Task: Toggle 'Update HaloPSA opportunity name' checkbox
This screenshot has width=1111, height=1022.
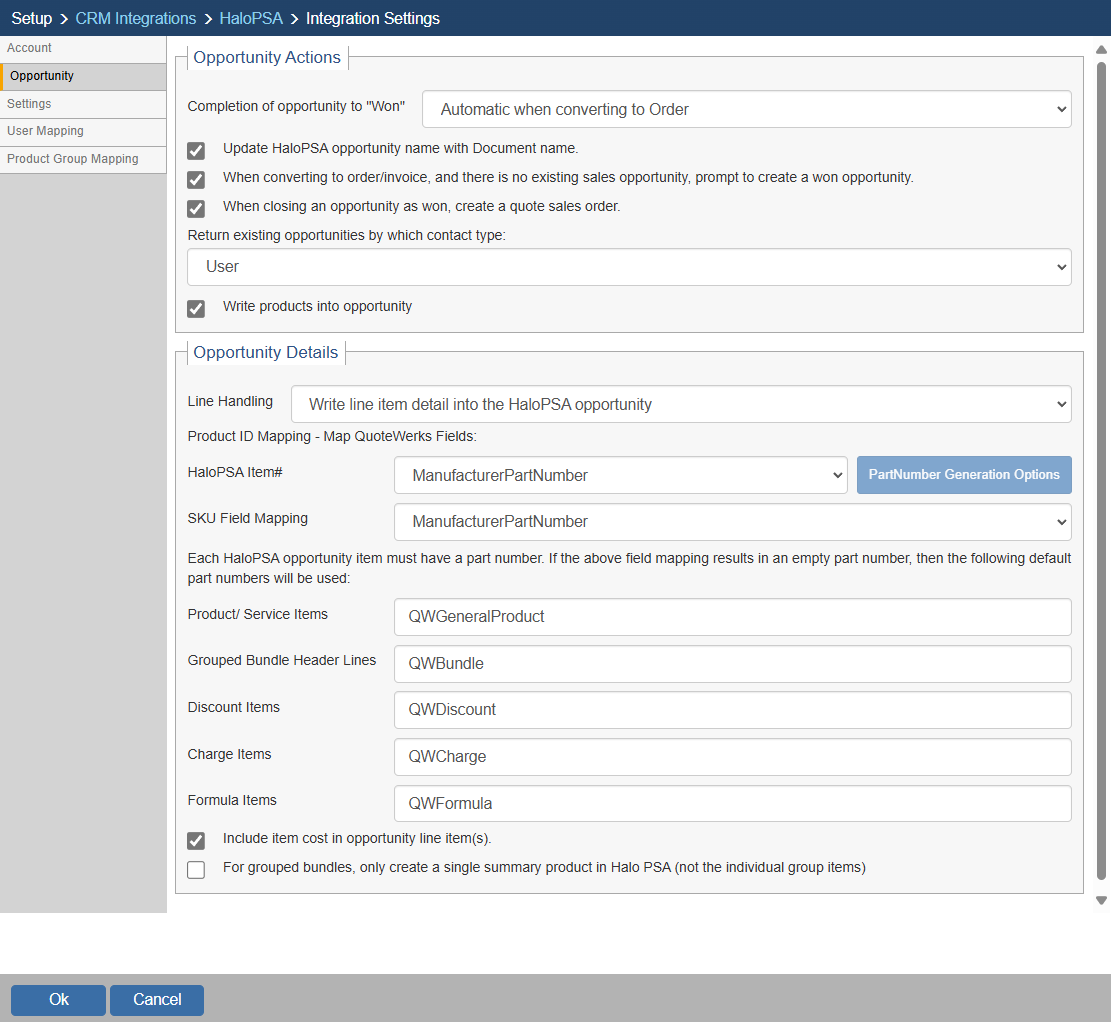Action: (x=196, y=151)
